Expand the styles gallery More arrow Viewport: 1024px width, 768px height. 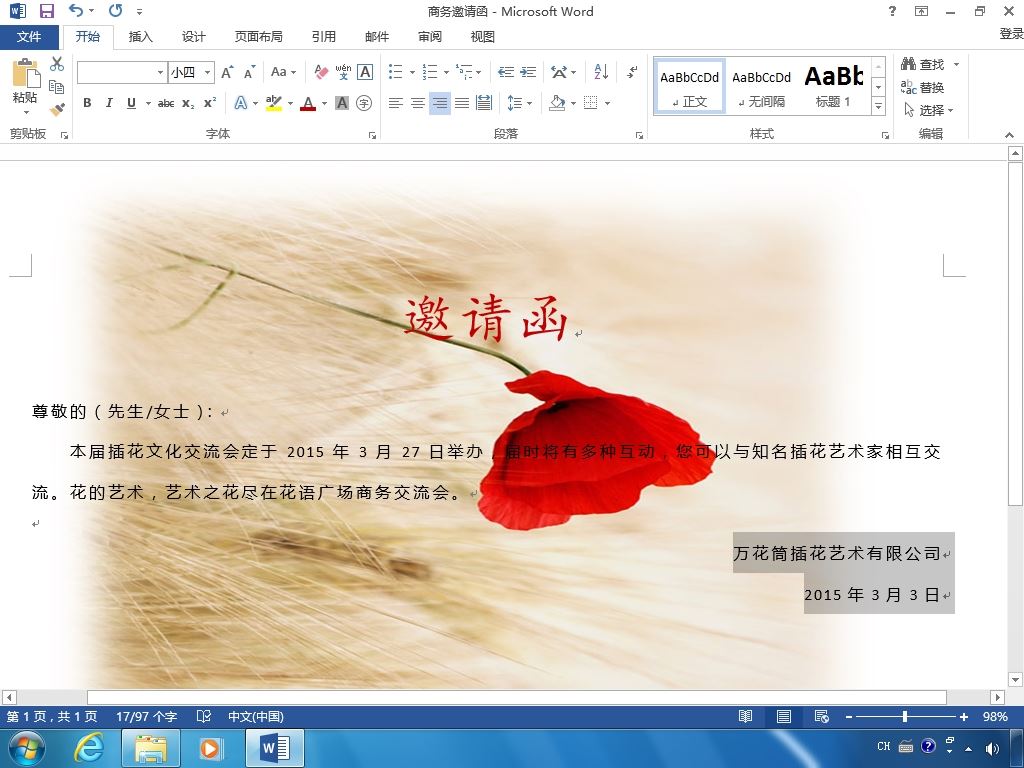[x=878, y=106]
